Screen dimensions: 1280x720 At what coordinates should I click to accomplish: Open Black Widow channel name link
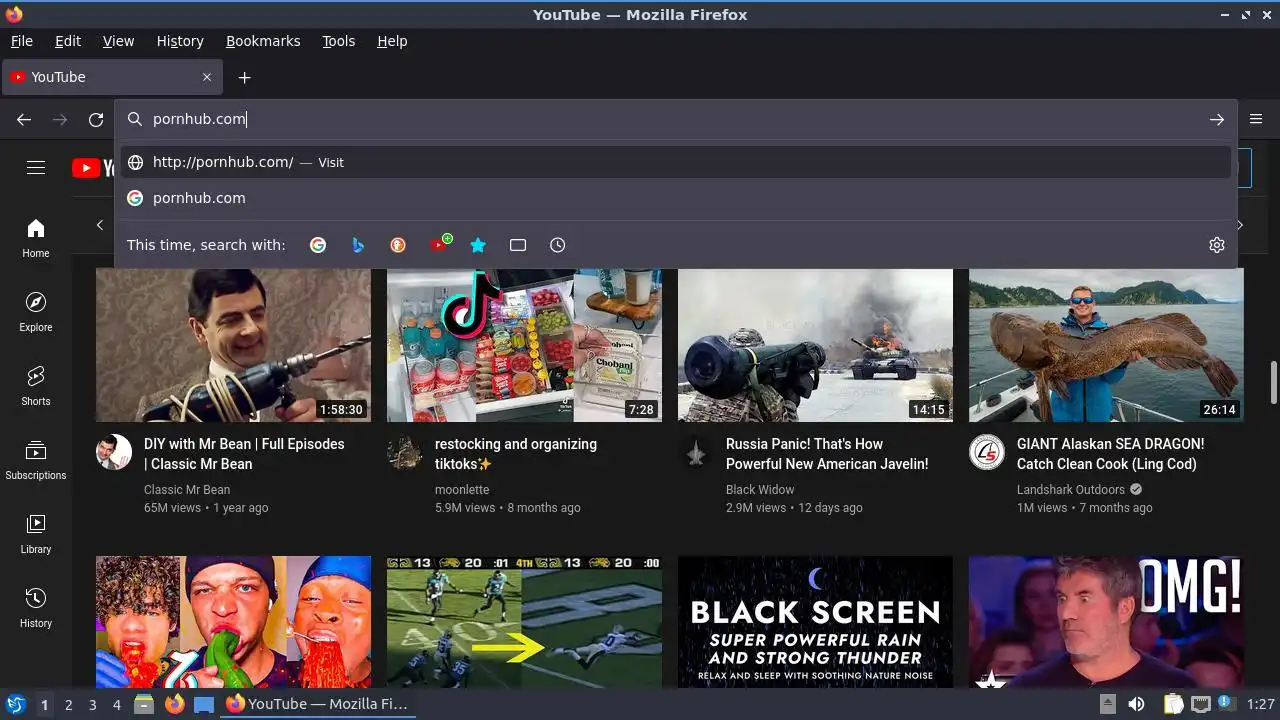(760, 490)
